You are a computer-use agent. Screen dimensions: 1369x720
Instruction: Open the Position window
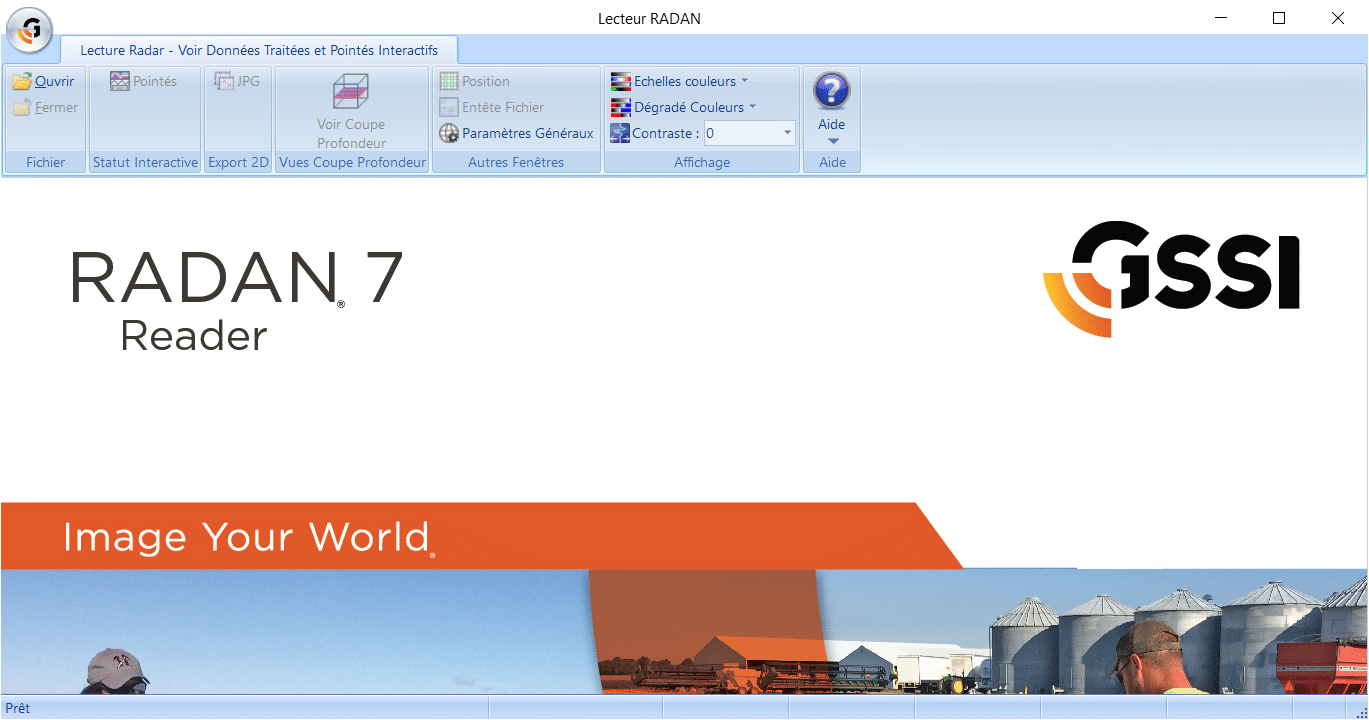(x=475, y=82)
